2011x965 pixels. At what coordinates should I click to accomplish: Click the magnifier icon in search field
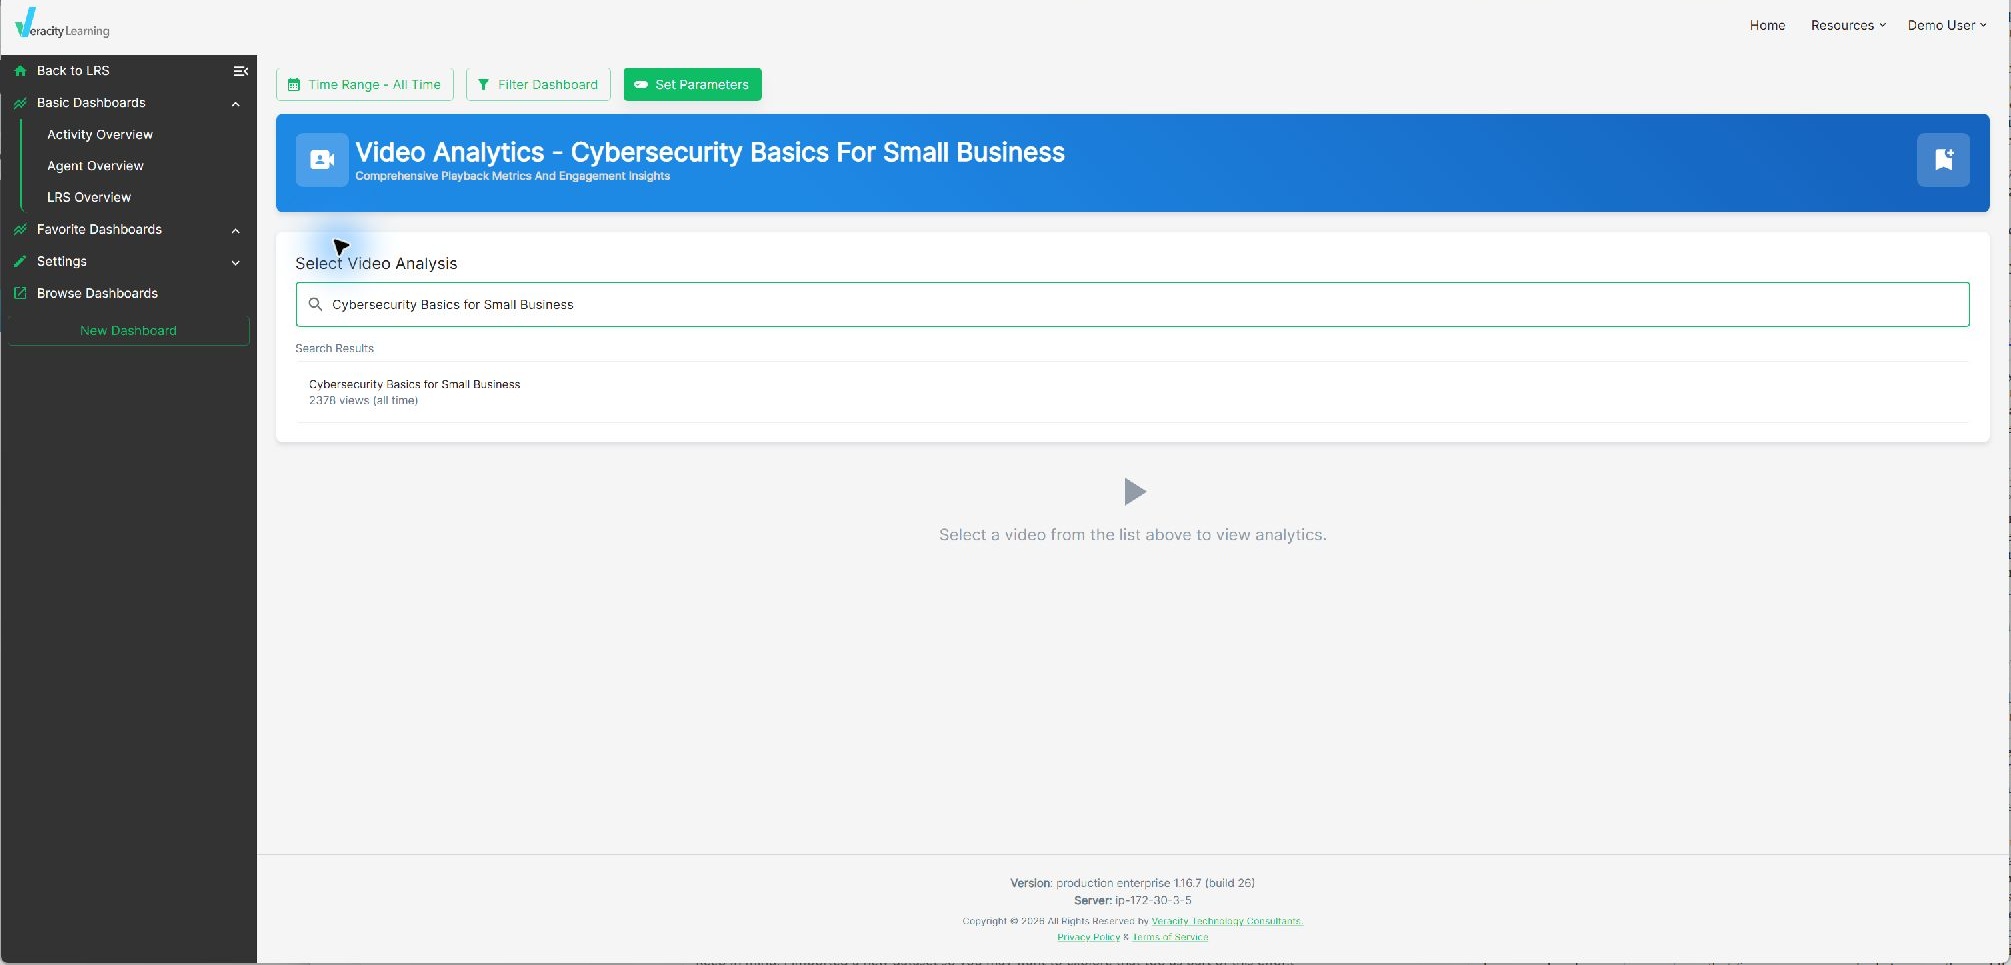click(315, 305)
